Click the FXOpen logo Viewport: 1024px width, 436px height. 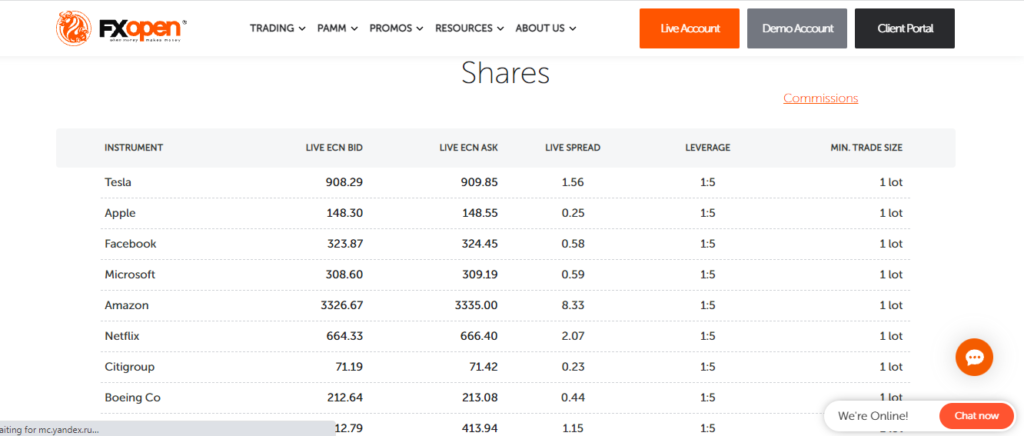[121, 28]
